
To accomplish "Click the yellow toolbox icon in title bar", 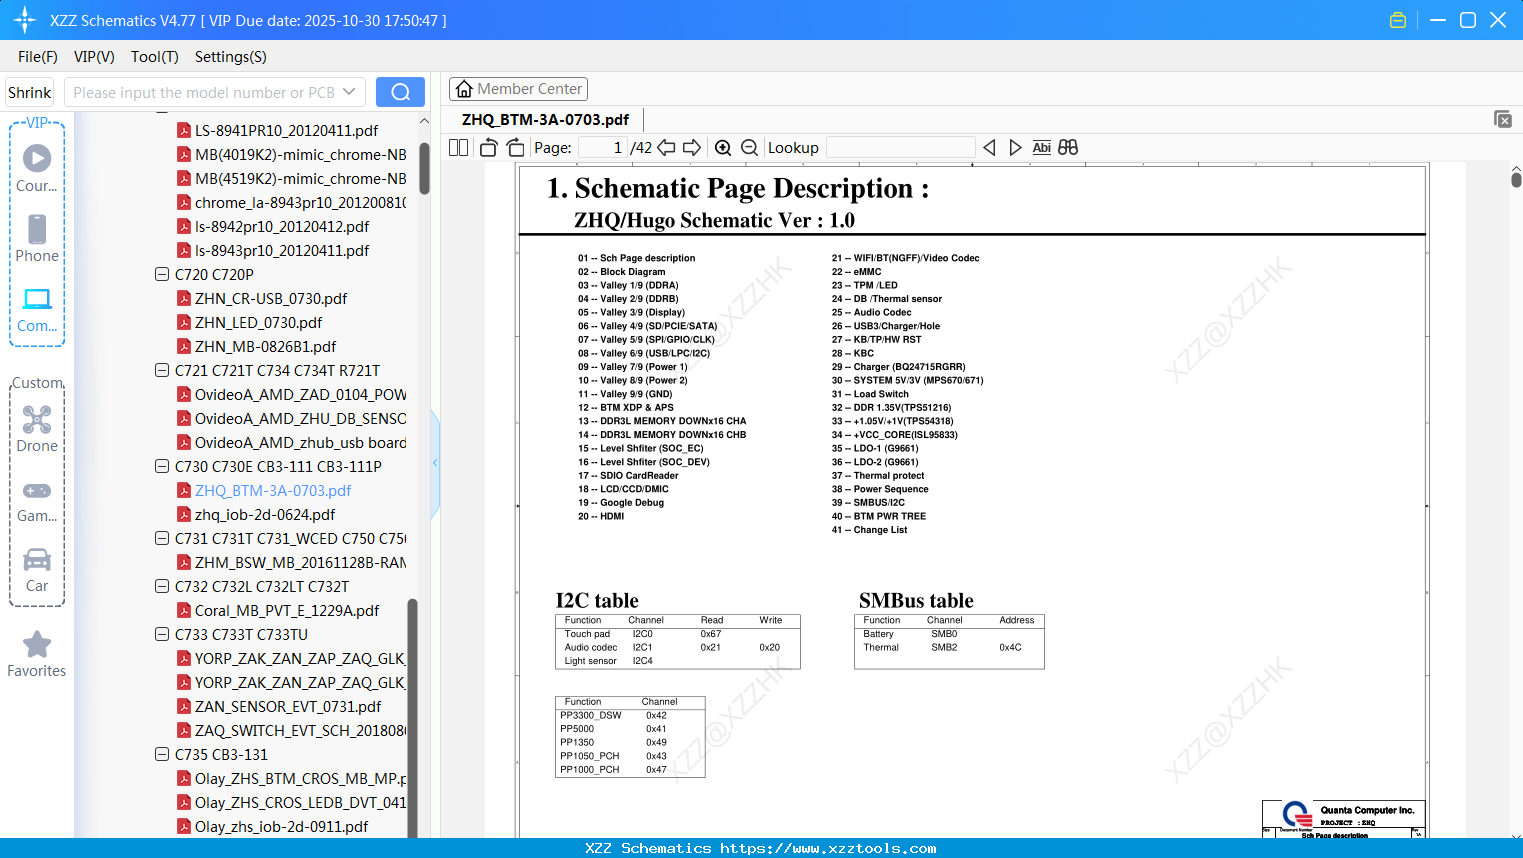I will 1398,20.
